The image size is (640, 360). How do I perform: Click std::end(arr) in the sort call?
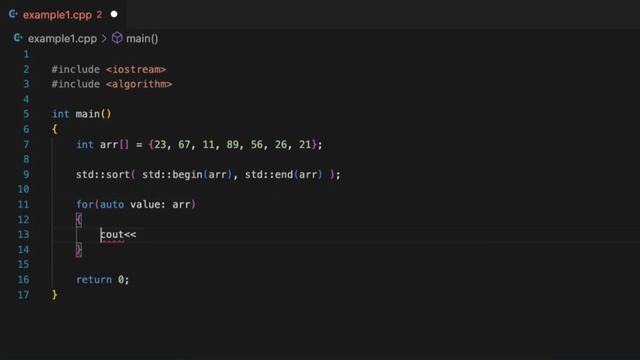tap(284, 175)
